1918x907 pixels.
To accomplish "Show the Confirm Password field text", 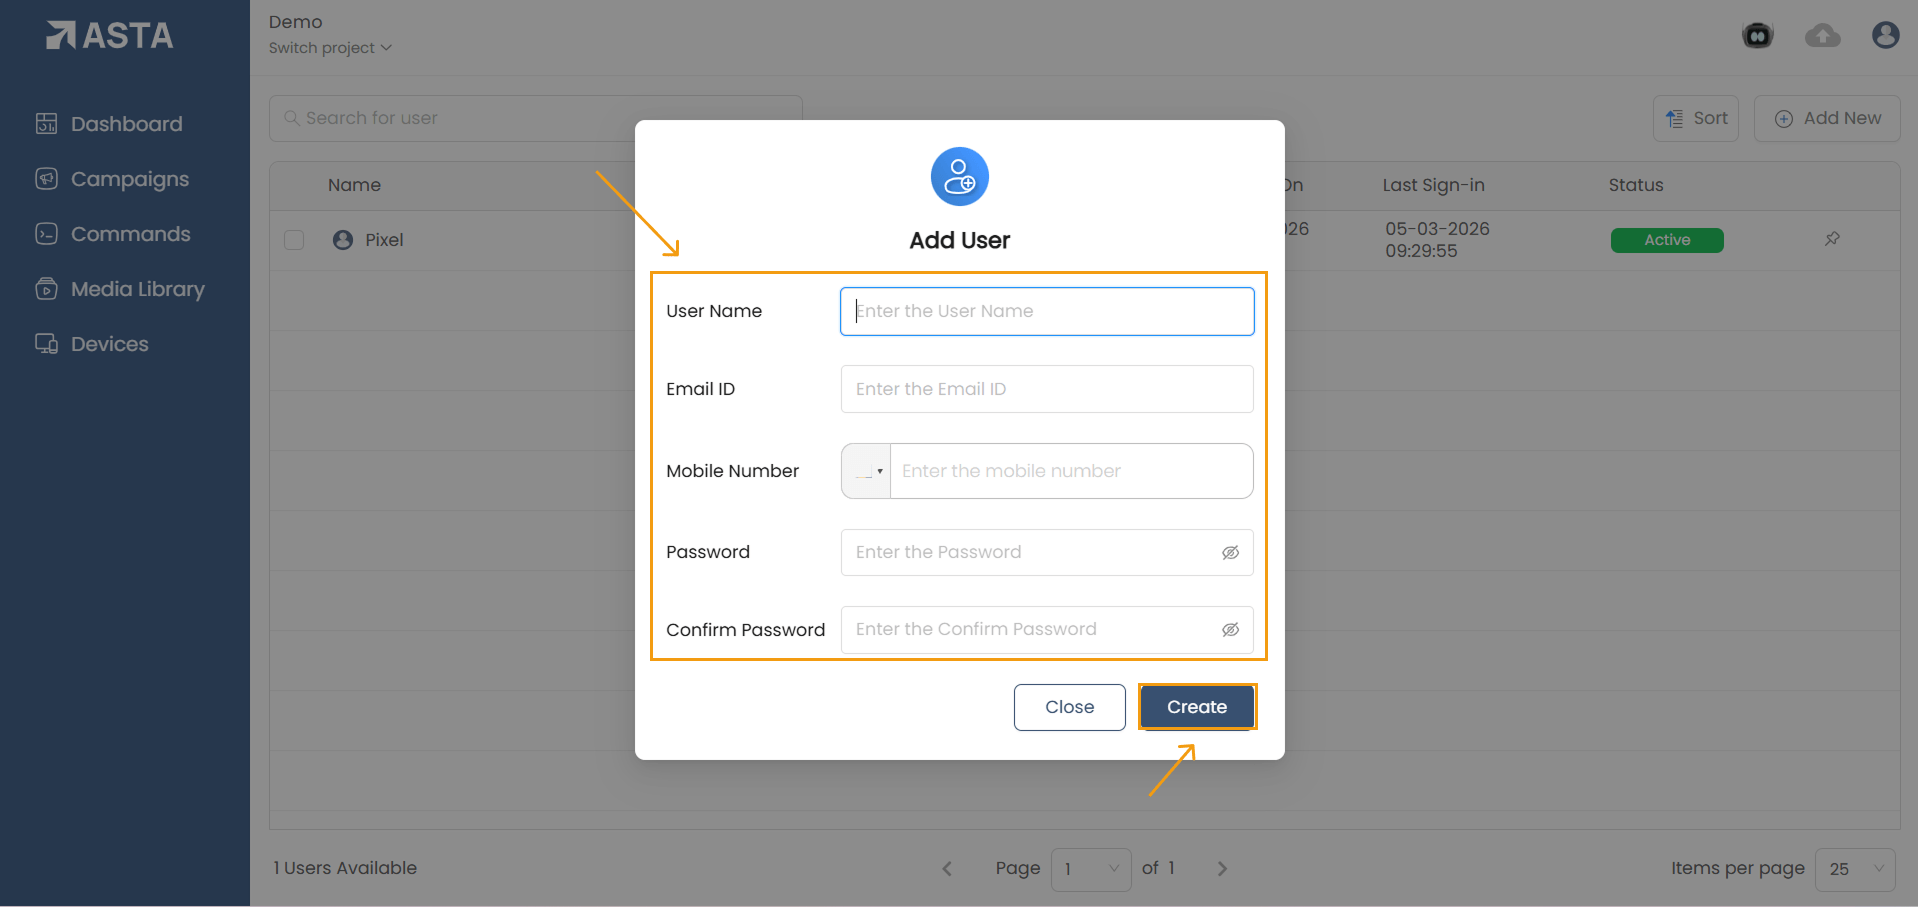I will (x=1230, y=630).
